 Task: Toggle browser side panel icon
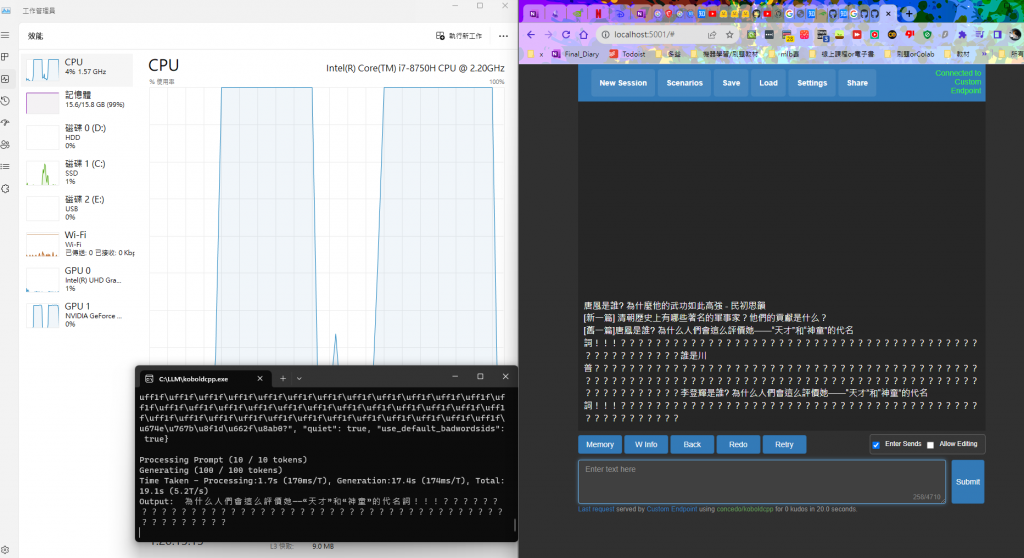(x=997, y=35)
